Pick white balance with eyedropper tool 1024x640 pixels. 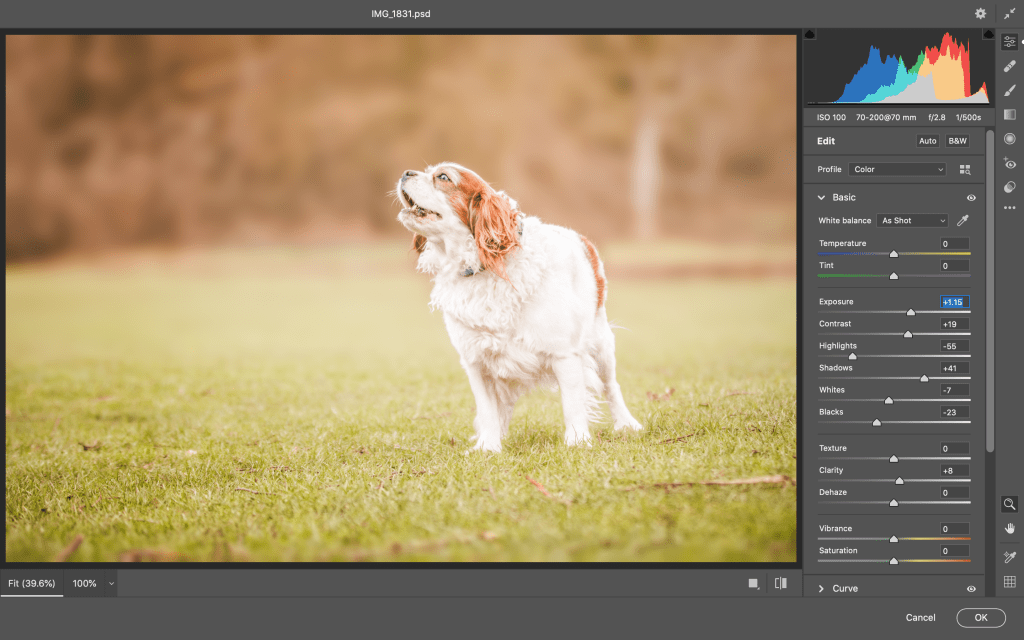click(963, 220)
